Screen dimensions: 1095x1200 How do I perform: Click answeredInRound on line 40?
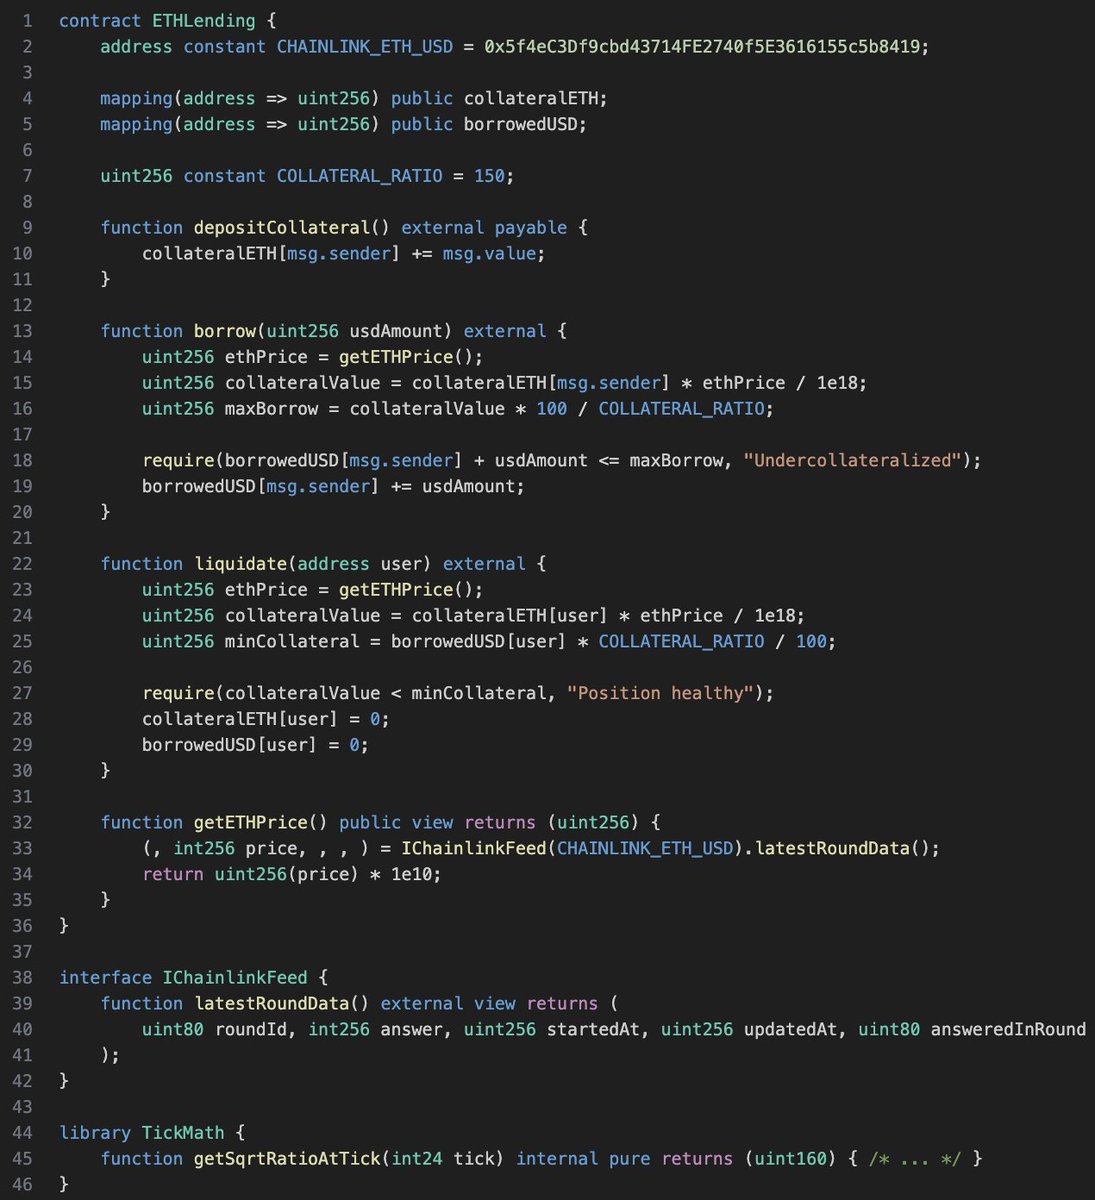[1008, 1030]
